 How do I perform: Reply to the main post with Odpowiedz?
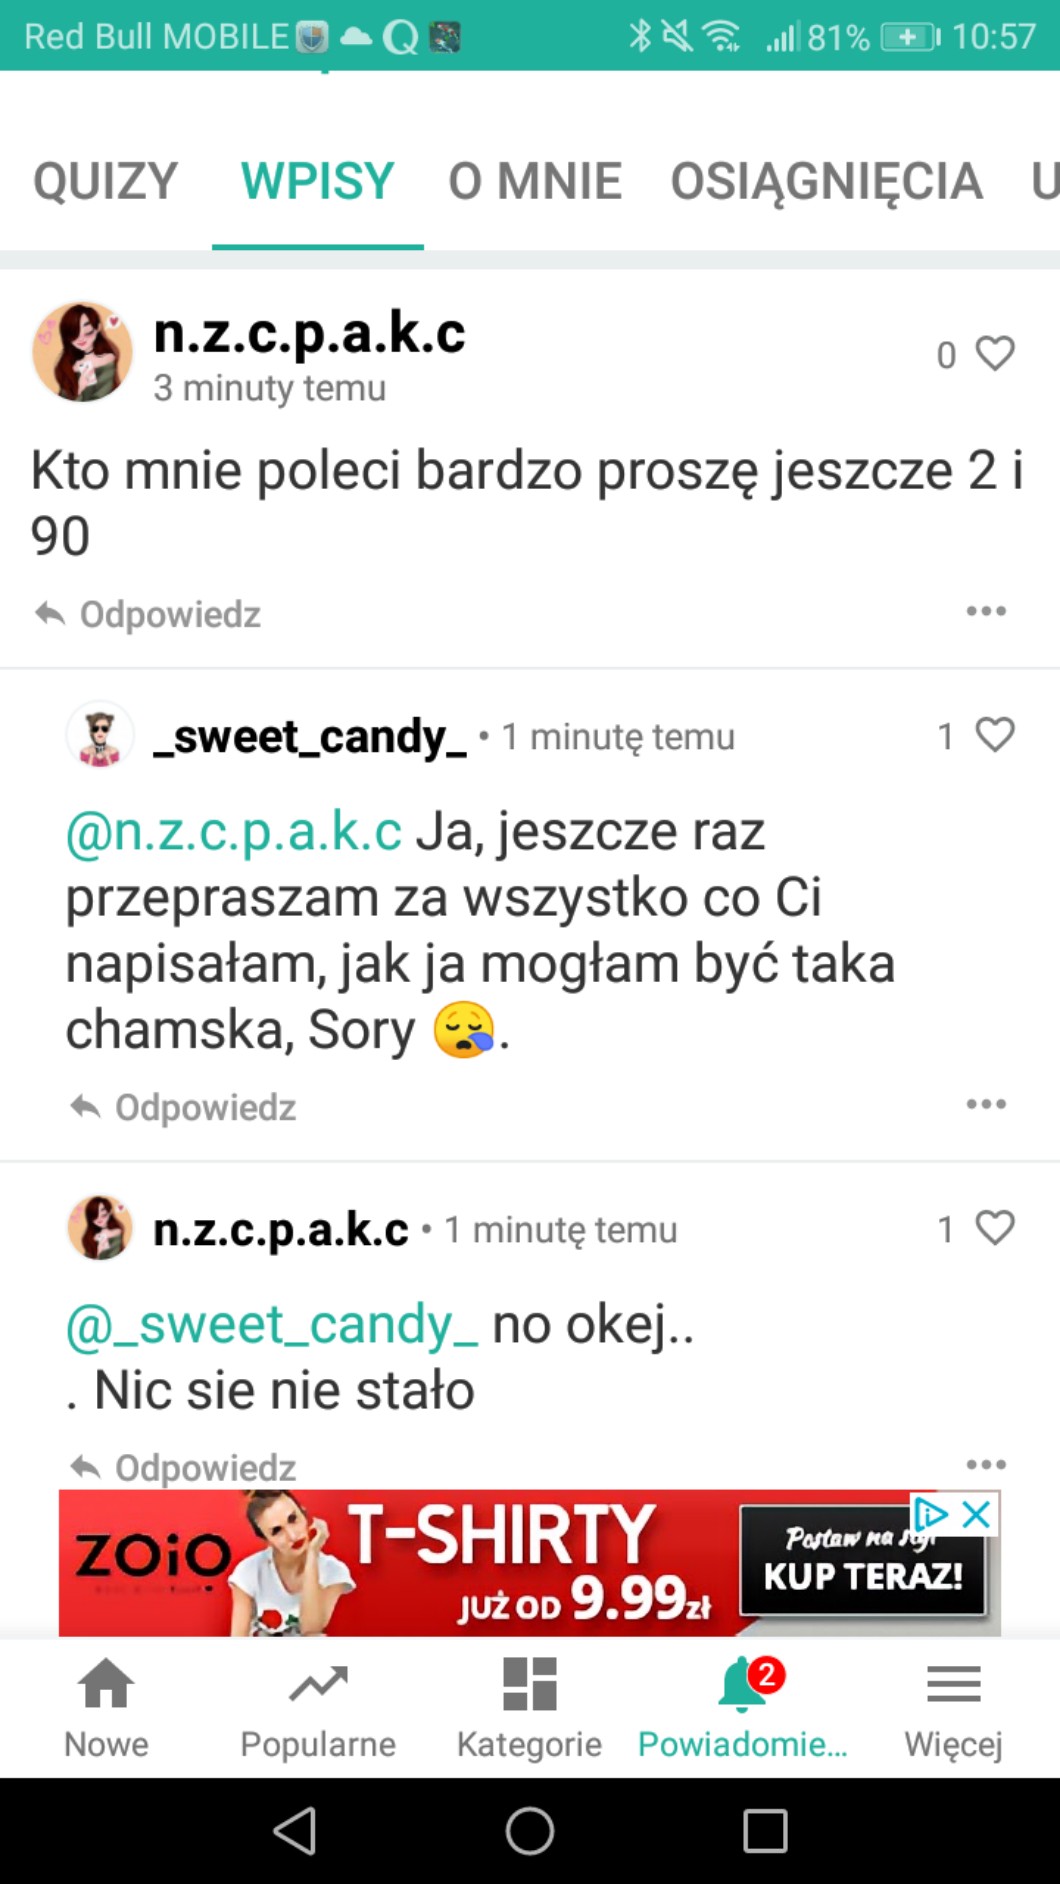(x=150, y=614)
